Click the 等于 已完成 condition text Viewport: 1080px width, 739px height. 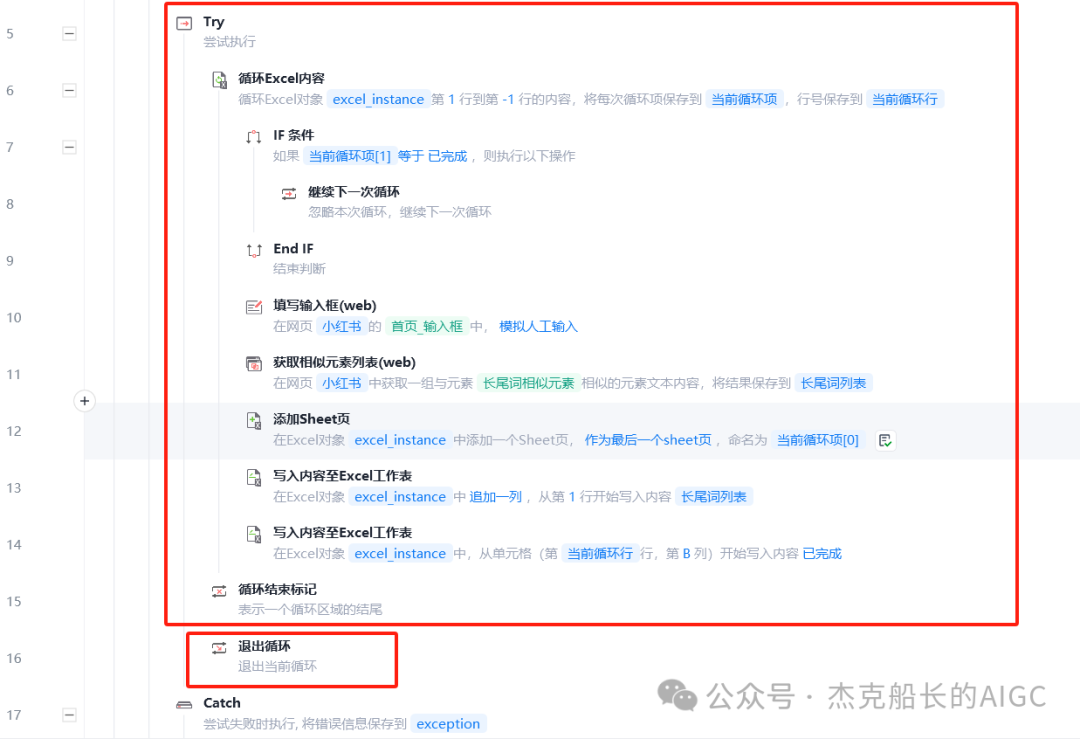point(433,156)
